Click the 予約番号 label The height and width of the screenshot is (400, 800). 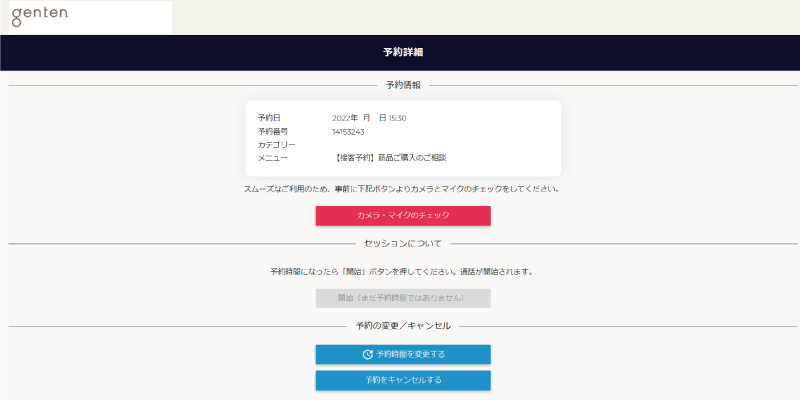point(272,132)
